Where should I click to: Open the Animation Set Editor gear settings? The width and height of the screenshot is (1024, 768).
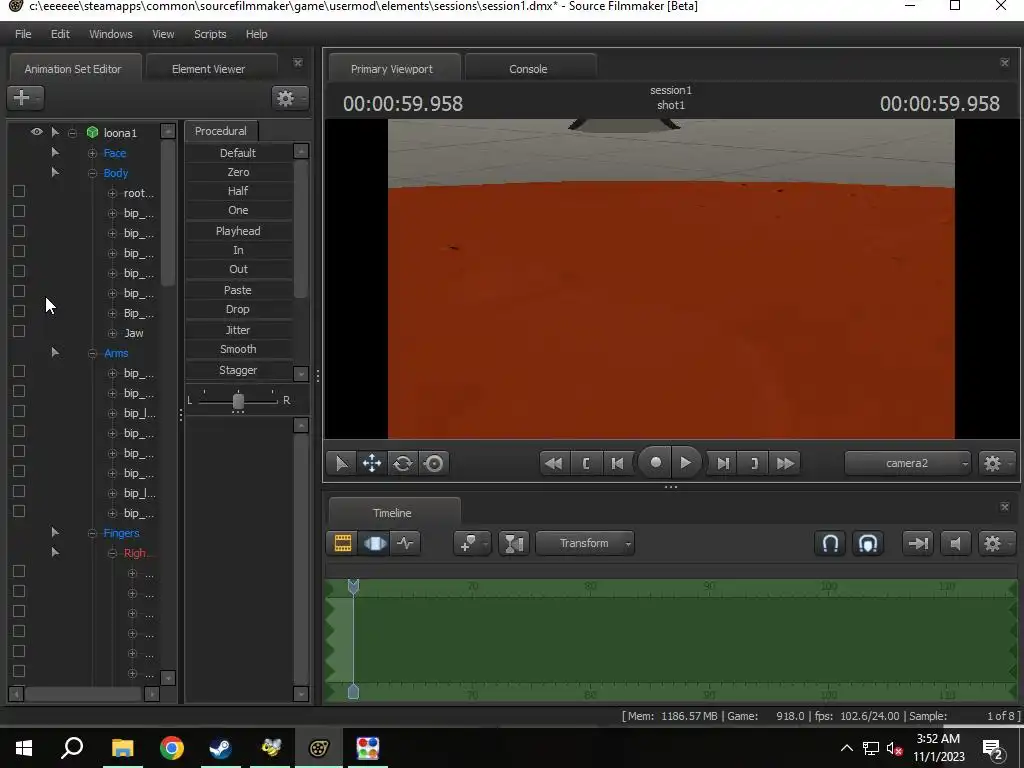289,98
